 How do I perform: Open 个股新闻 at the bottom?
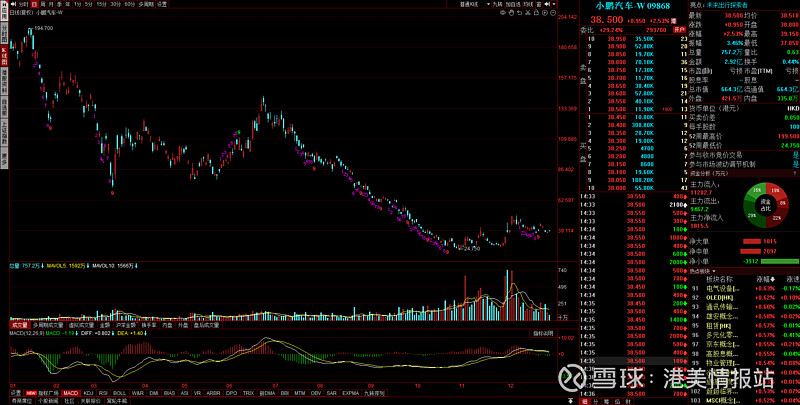[48, 401]
